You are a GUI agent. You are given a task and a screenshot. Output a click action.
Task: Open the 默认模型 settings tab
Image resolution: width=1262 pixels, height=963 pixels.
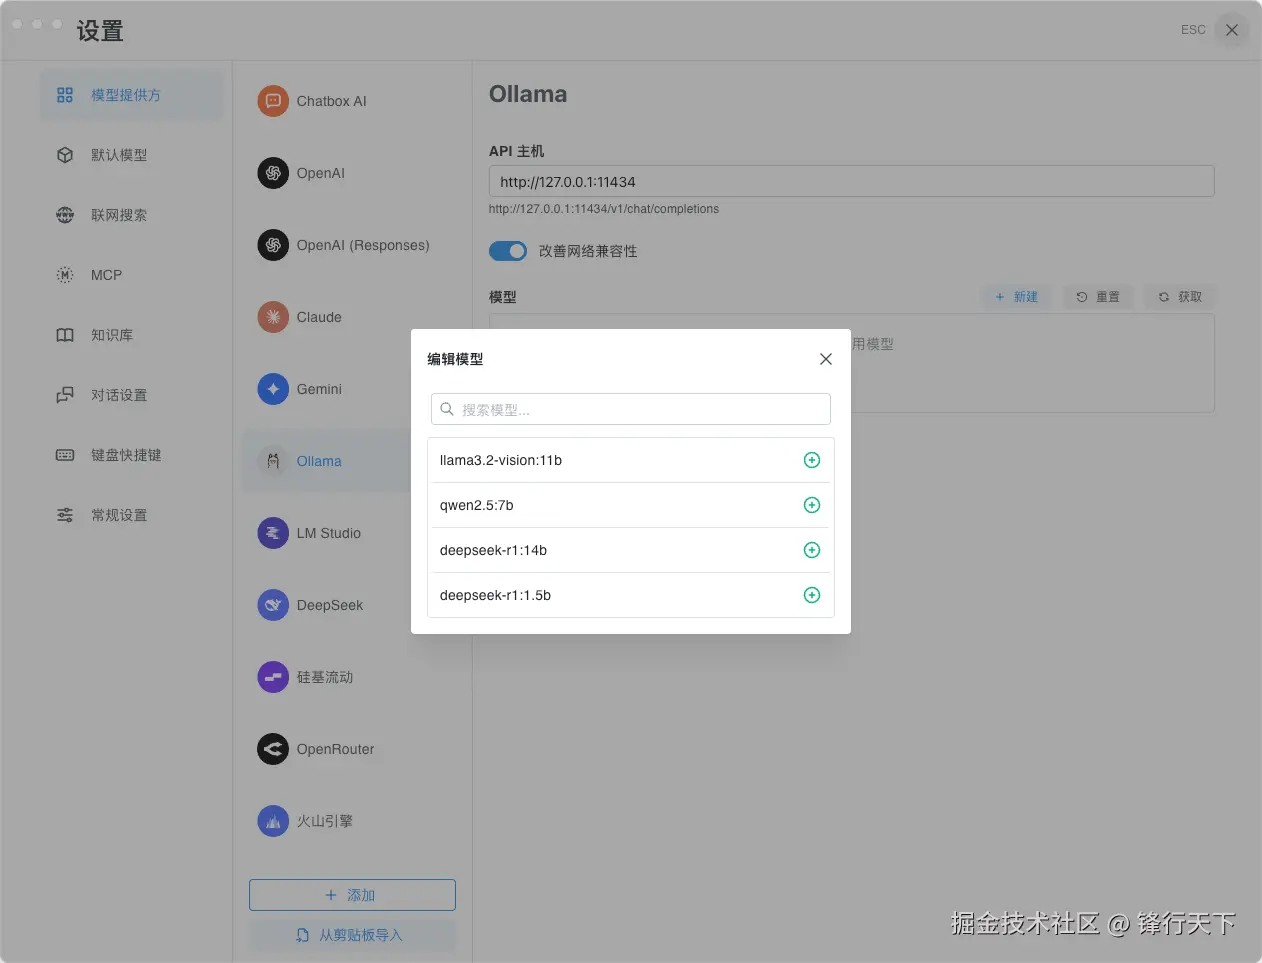point(132,155)
